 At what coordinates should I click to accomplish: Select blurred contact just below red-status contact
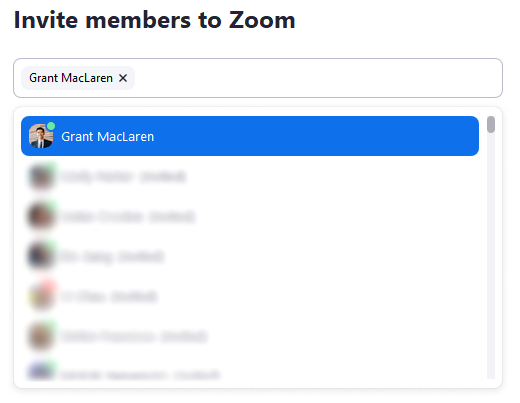250,336
